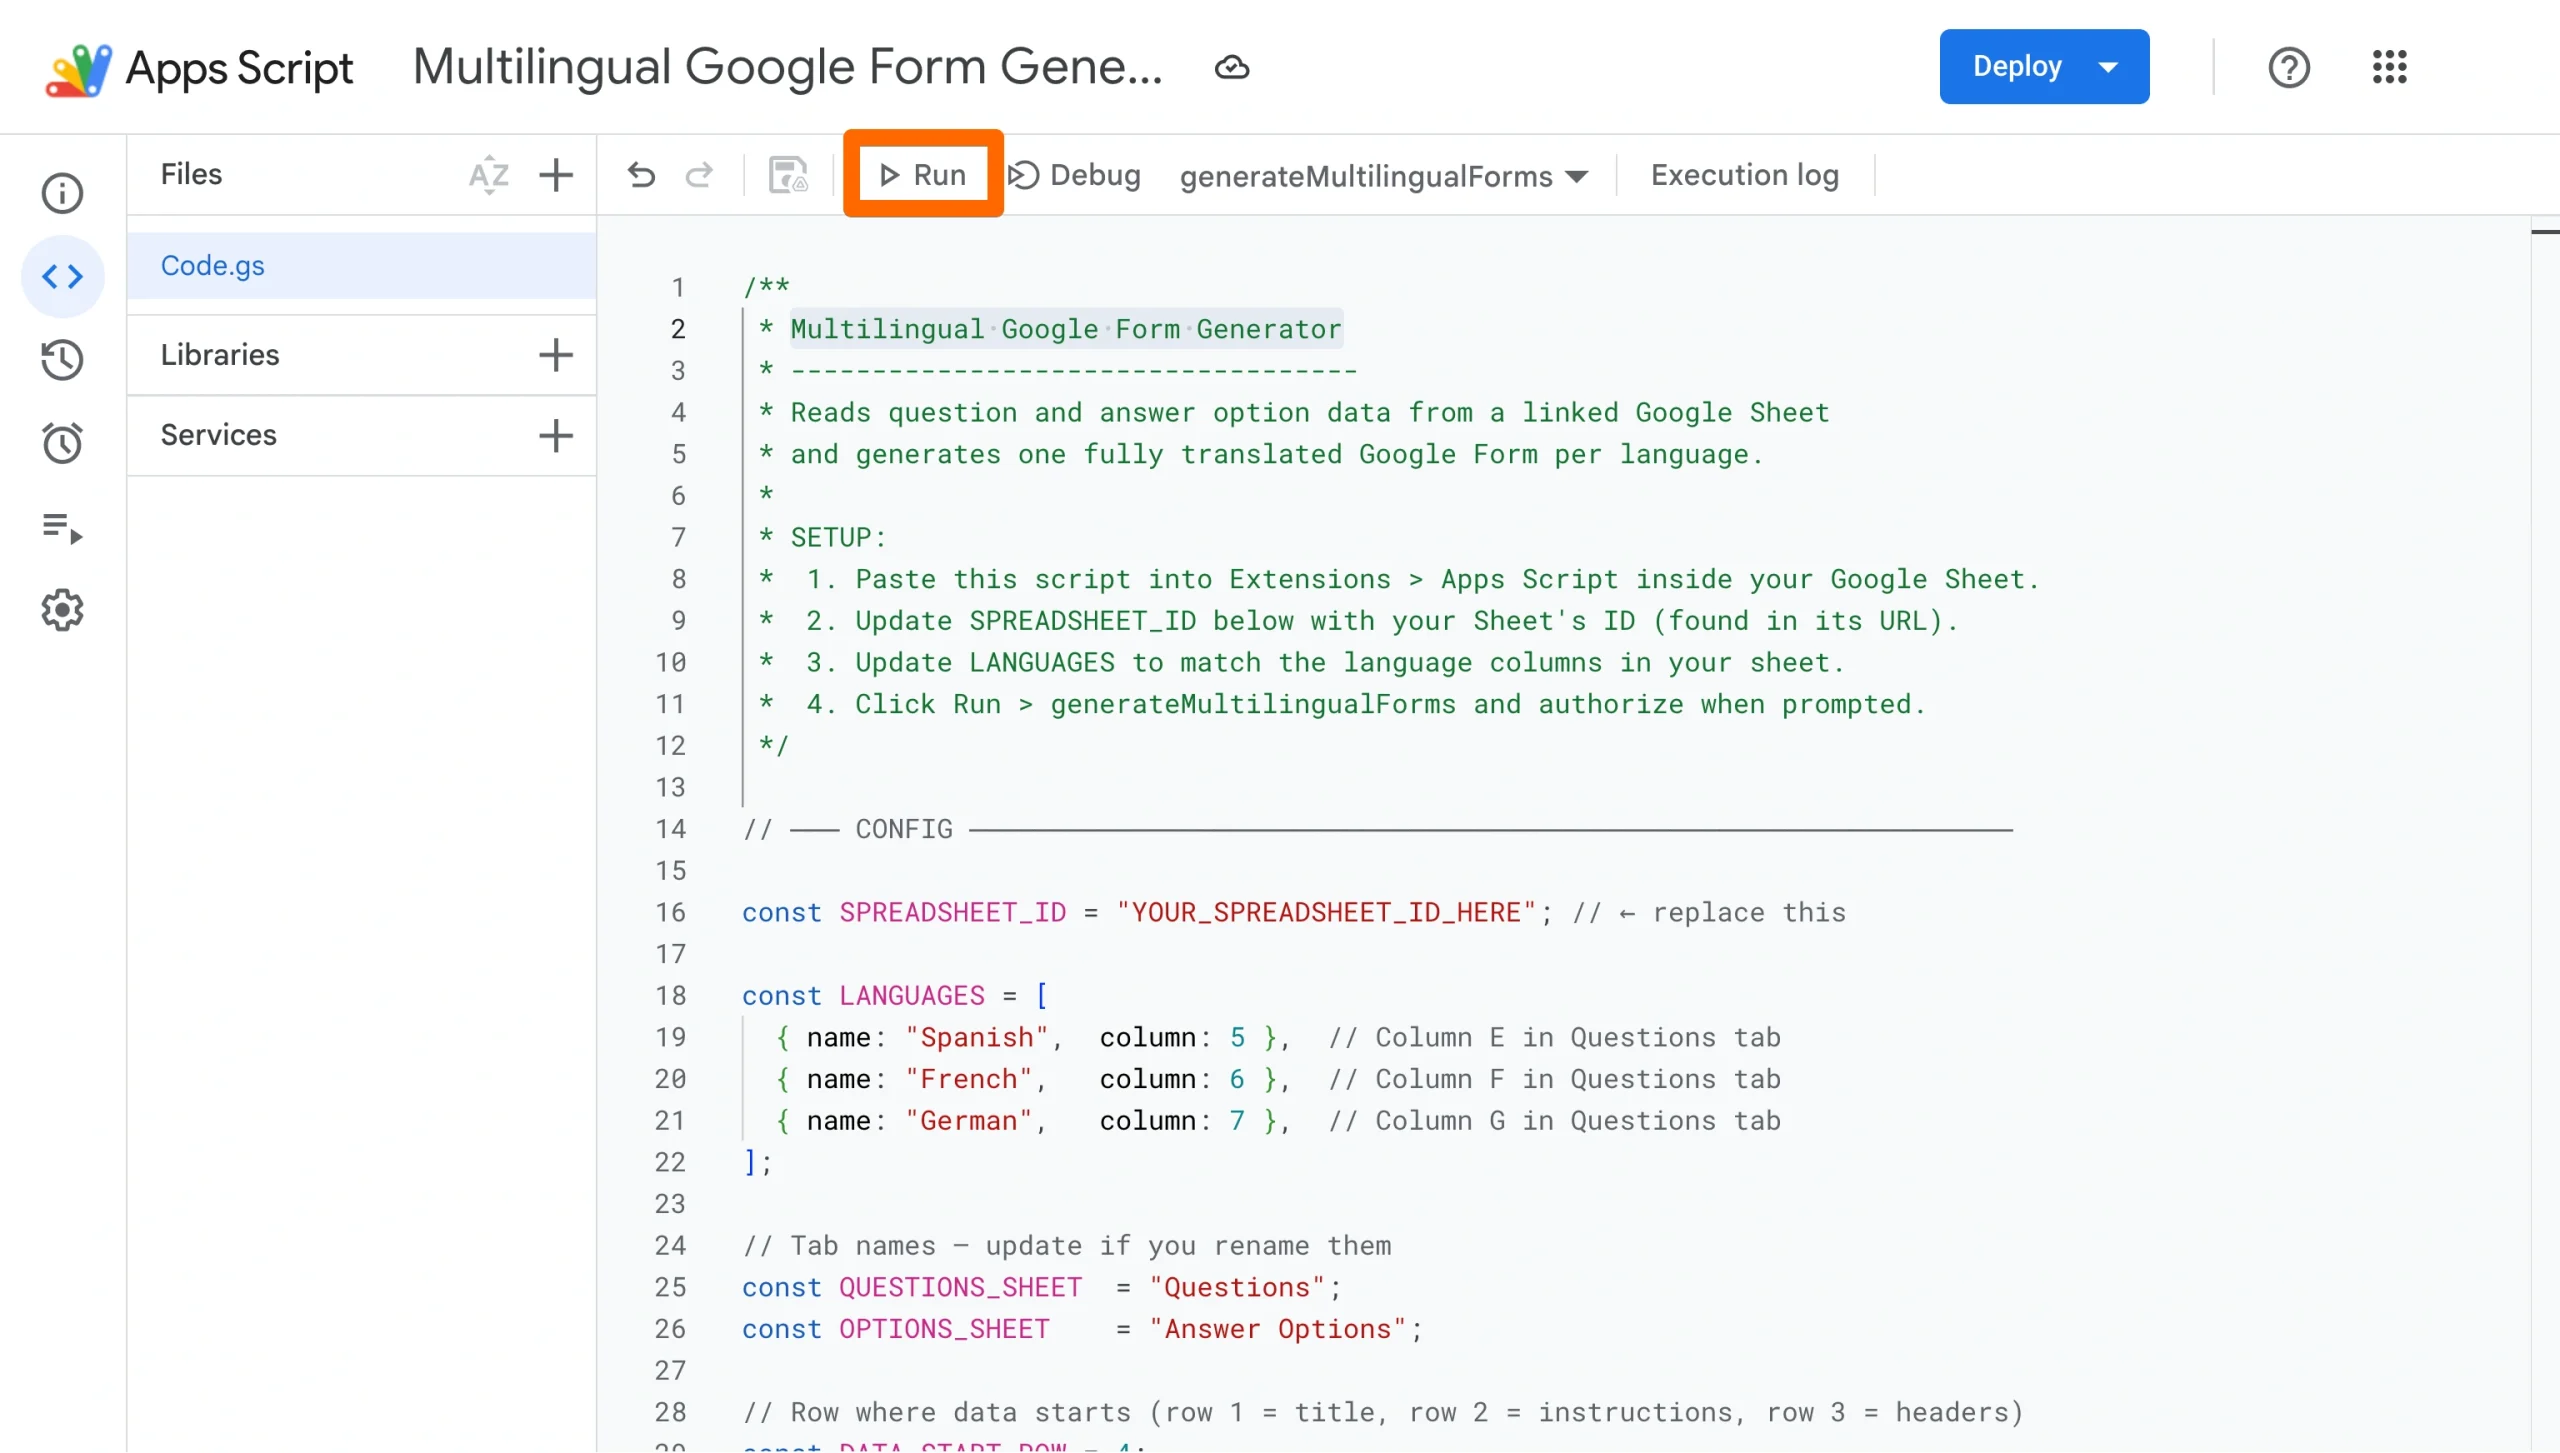Click "Spanish" string on line 19
Screen dimensions: 2560x1453
point(976,1038)
